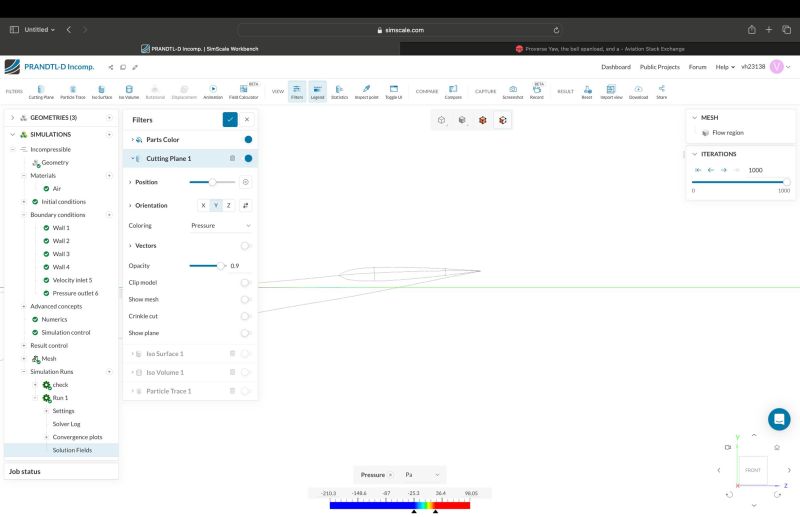The height and width of the screenshot is (517, 800).
Task: Go to Public Projects
Action: pos(660,67)
